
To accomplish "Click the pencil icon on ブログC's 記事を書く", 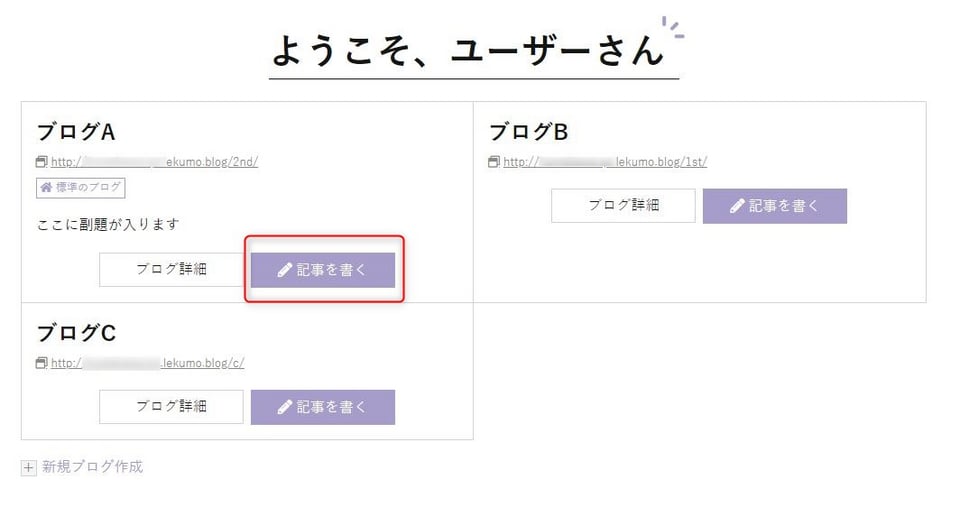I will click(x=285, y=407).
